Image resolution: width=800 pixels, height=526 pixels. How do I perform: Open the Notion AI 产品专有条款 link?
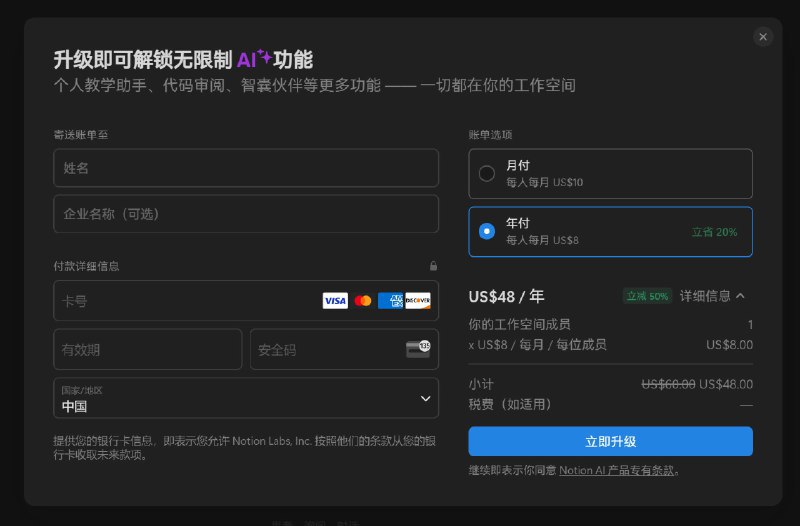tap(616, 470)
